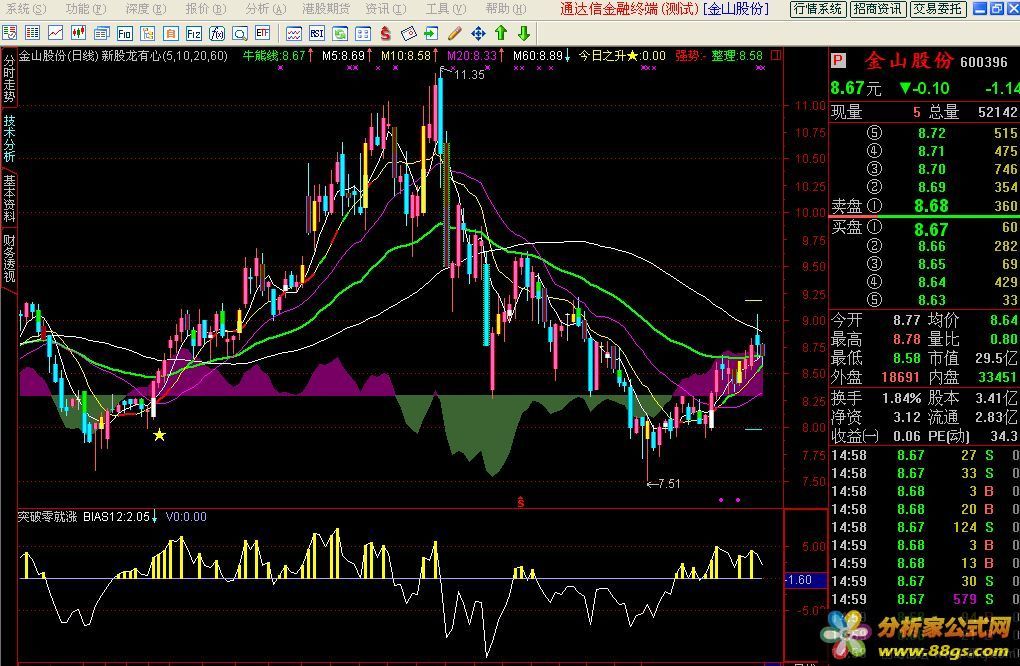Switch to the 基本资料 side tab

(8, 198)
